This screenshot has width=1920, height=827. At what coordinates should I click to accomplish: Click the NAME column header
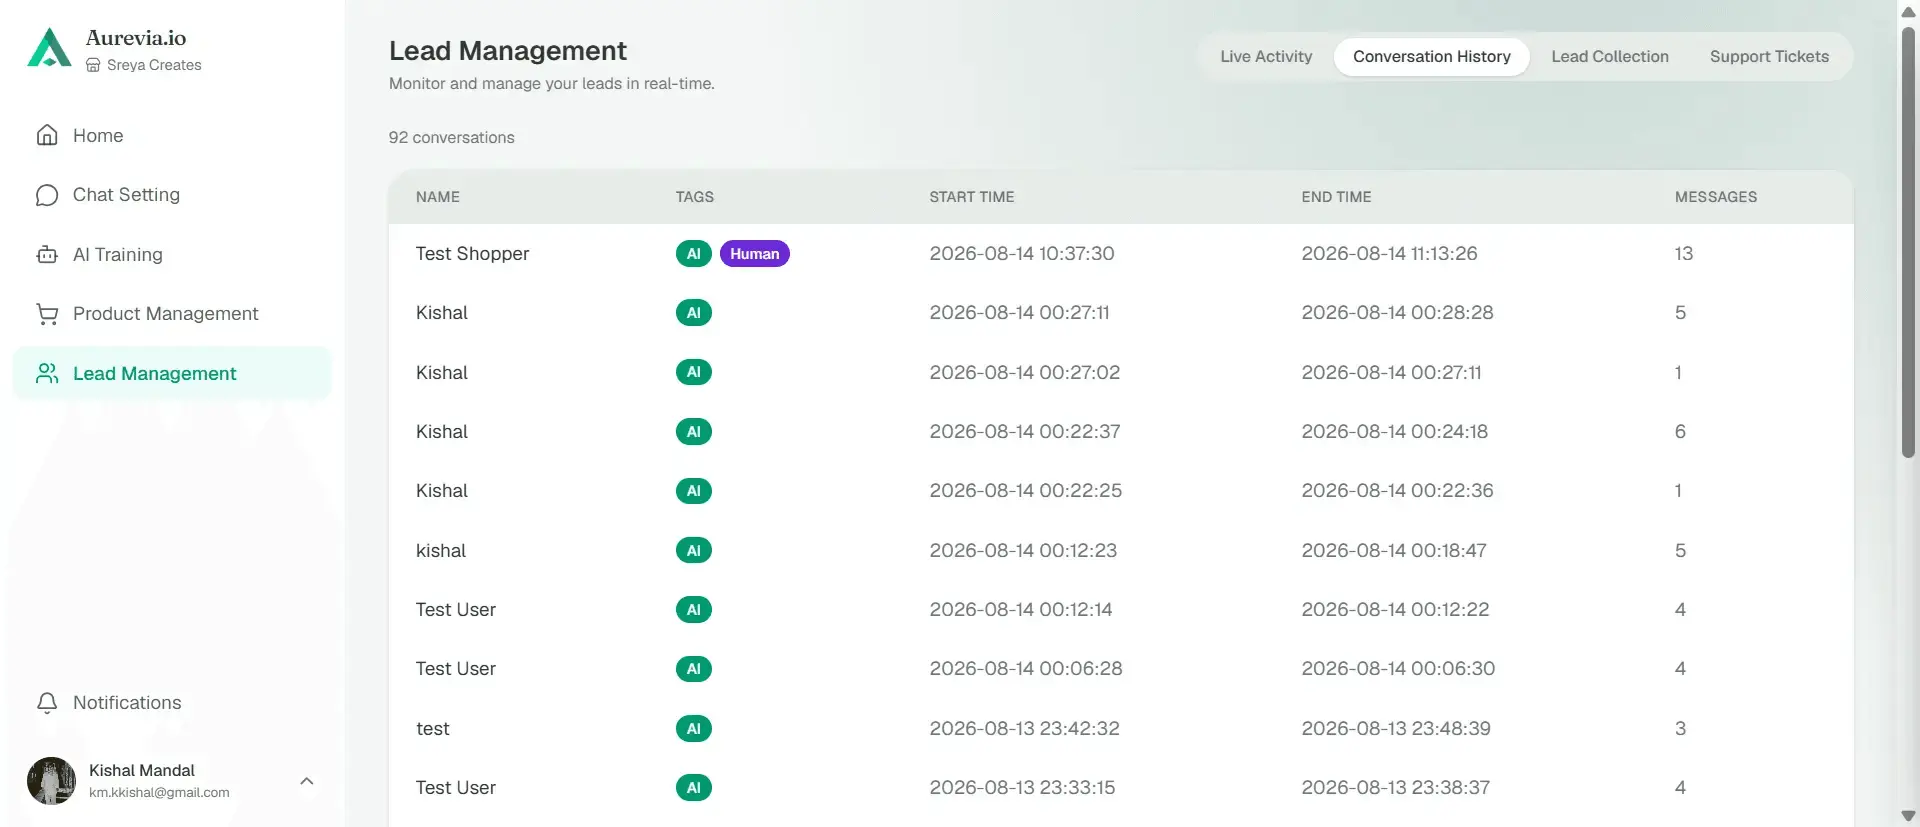(438, 197)
